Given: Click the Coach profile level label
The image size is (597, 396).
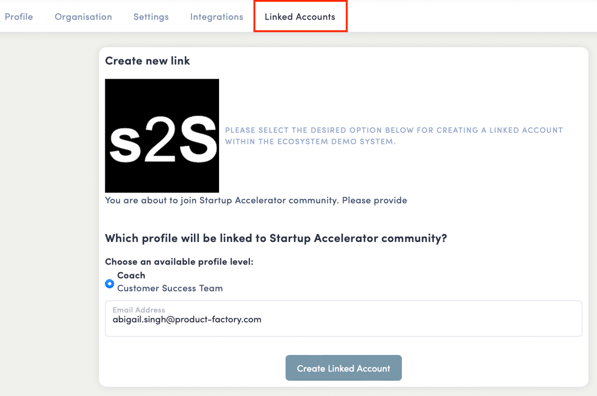Looking at the screenshot, I should 131,275.
